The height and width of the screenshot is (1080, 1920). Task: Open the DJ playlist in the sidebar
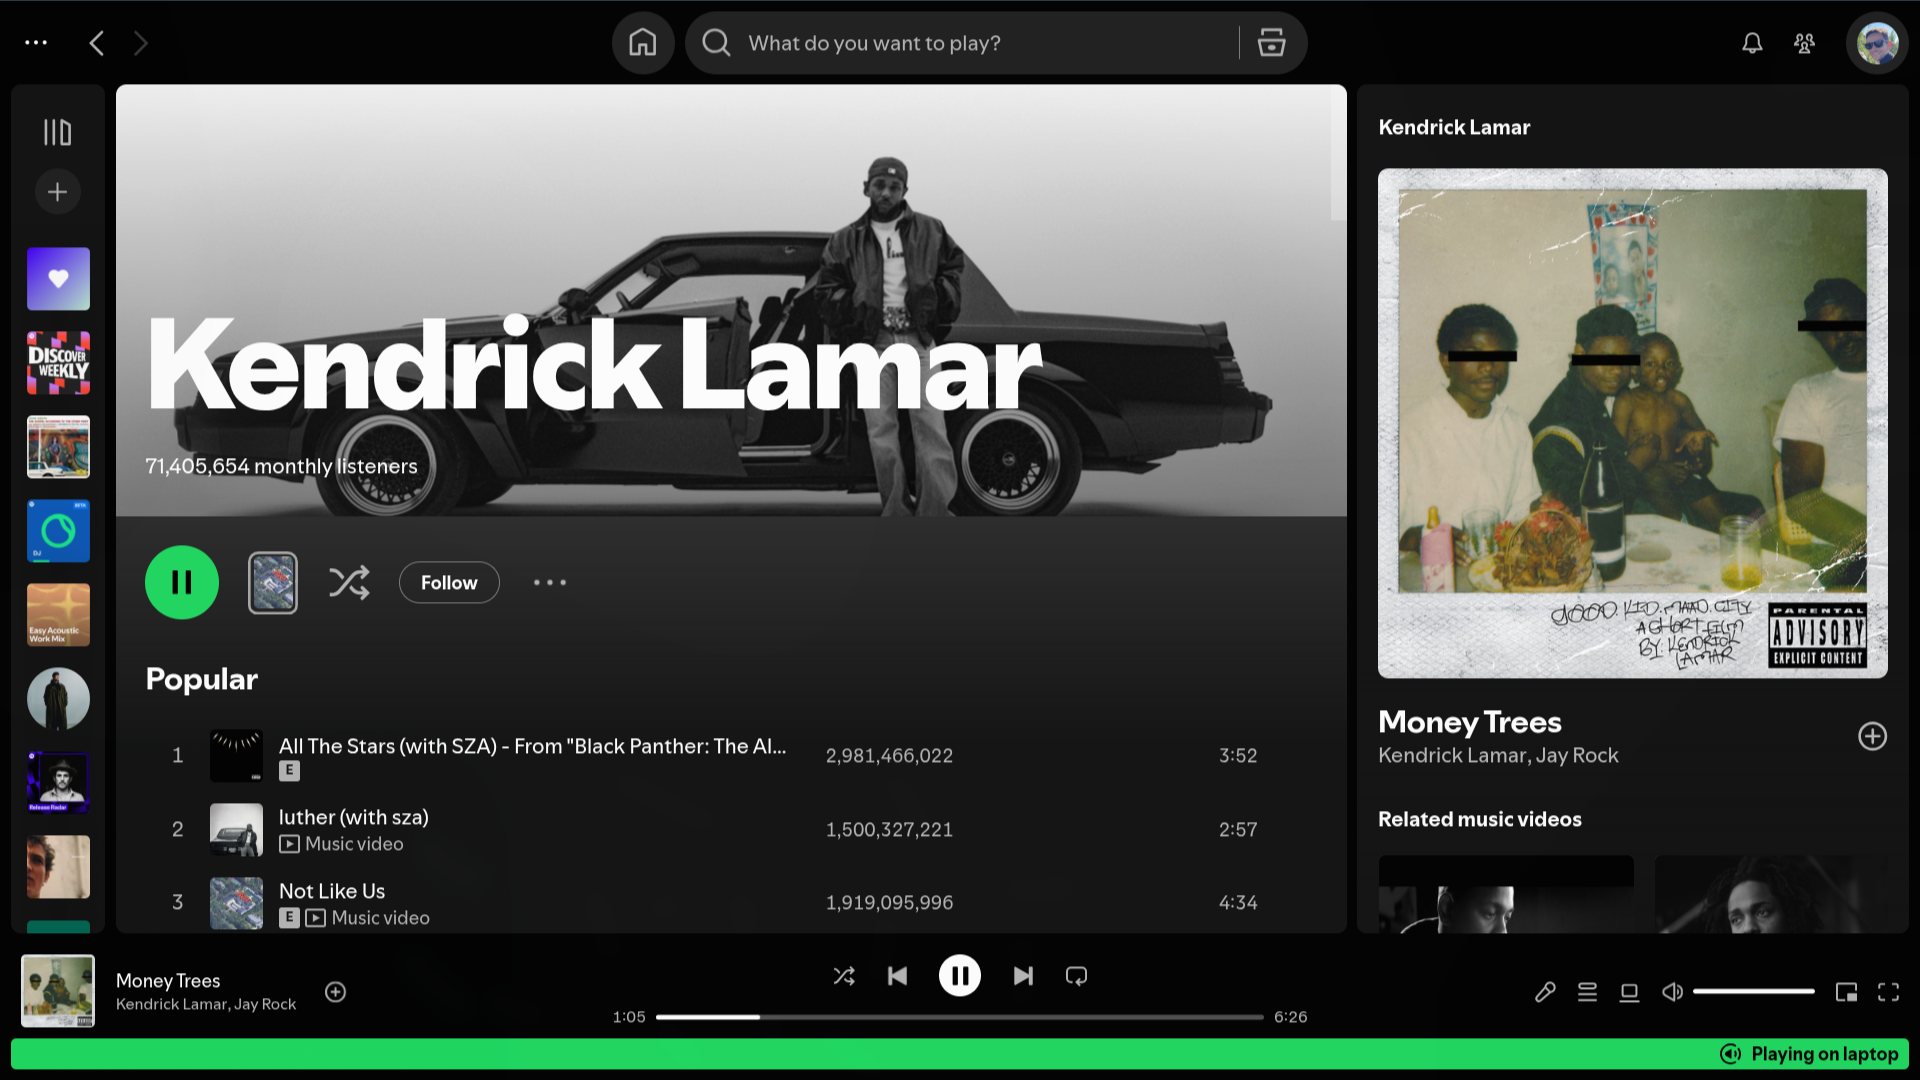point(58,531)
